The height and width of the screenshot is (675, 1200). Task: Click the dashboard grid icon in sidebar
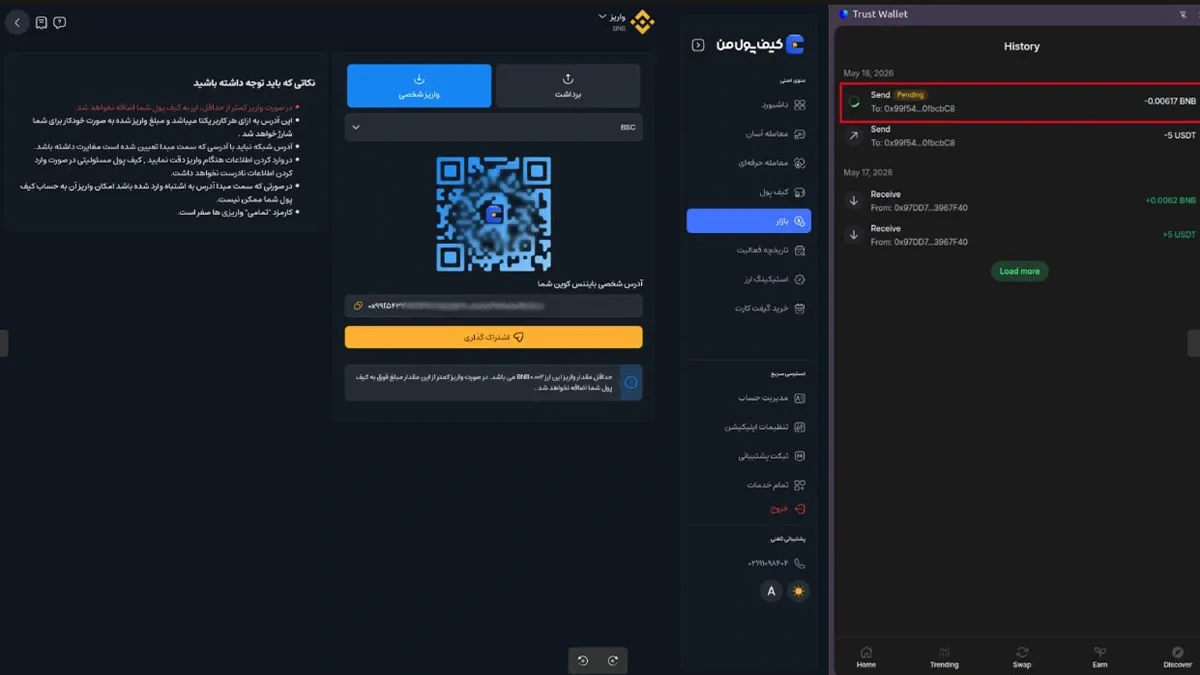point(799,104)
